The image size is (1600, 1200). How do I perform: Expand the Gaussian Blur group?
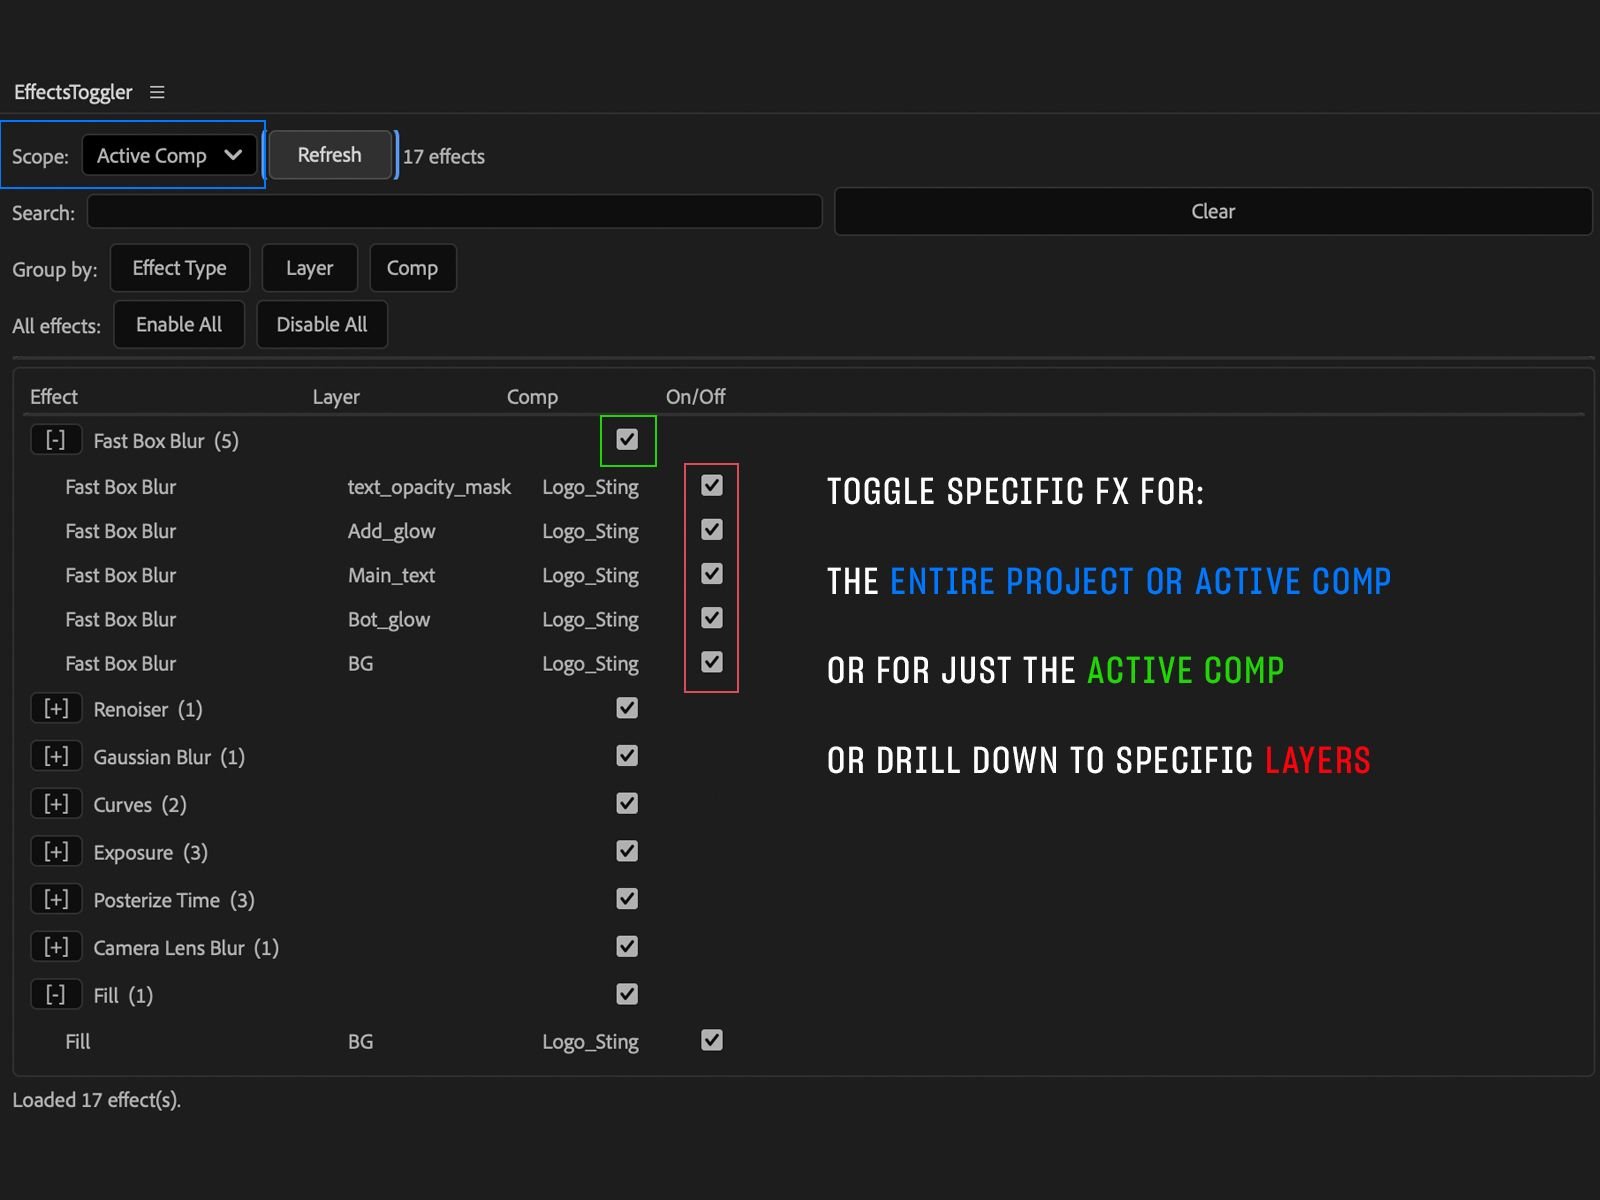click(x=56, y=756)
